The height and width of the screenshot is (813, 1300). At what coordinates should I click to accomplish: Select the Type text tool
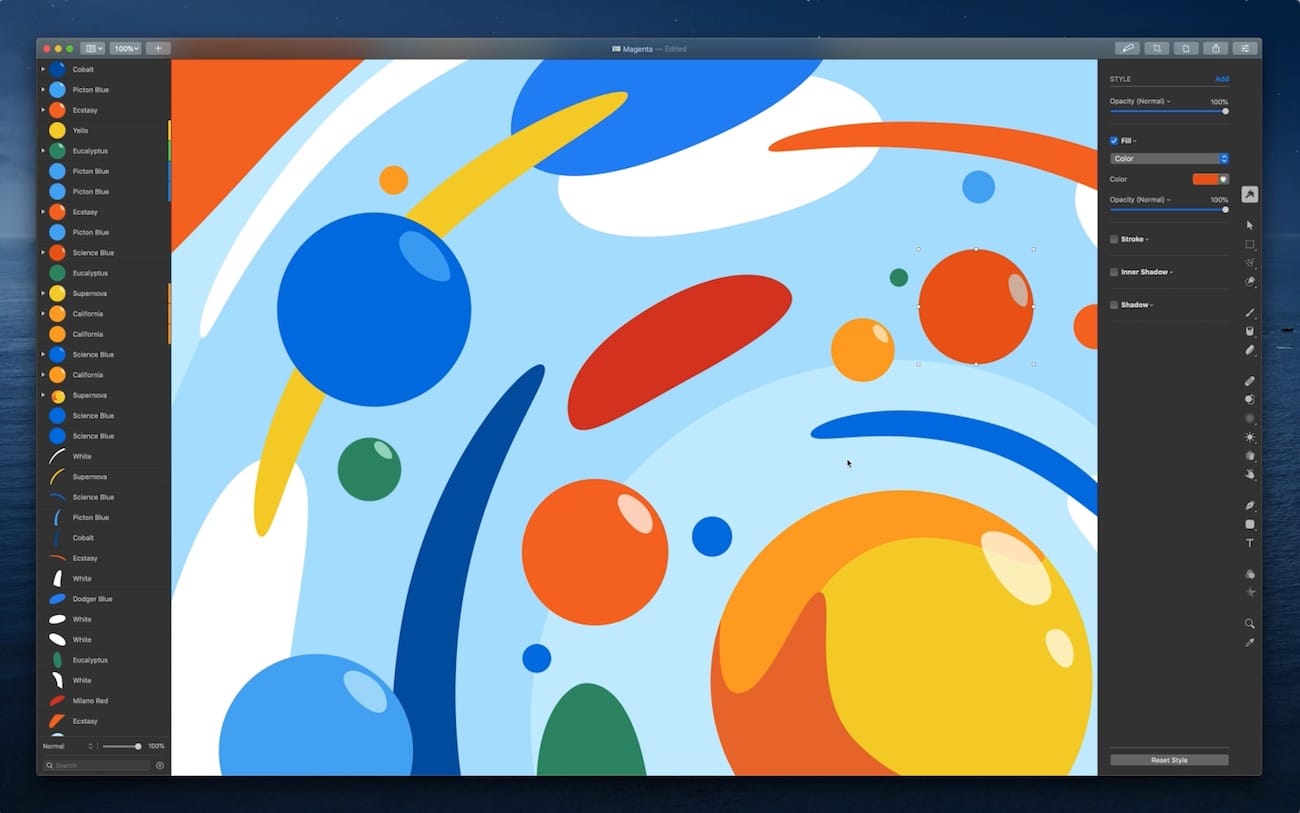click(x=1249, y=543)
